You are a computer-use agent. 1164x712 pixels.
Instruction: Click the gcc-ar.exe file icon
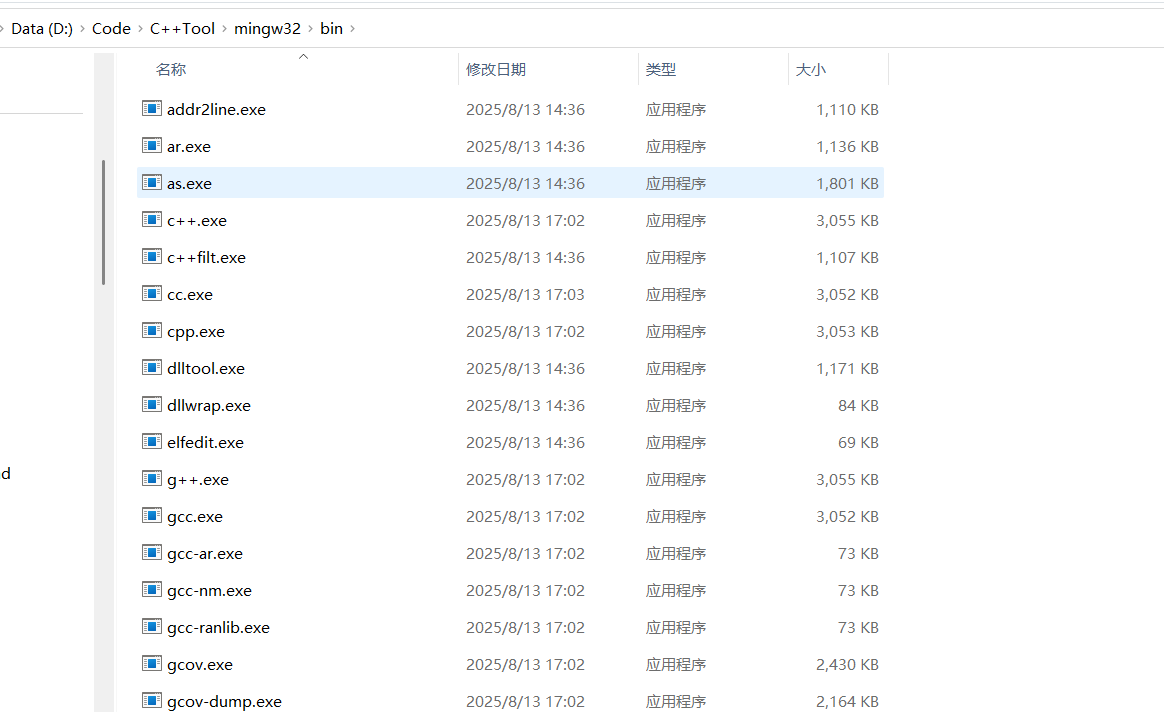click(x=151, y=552)
